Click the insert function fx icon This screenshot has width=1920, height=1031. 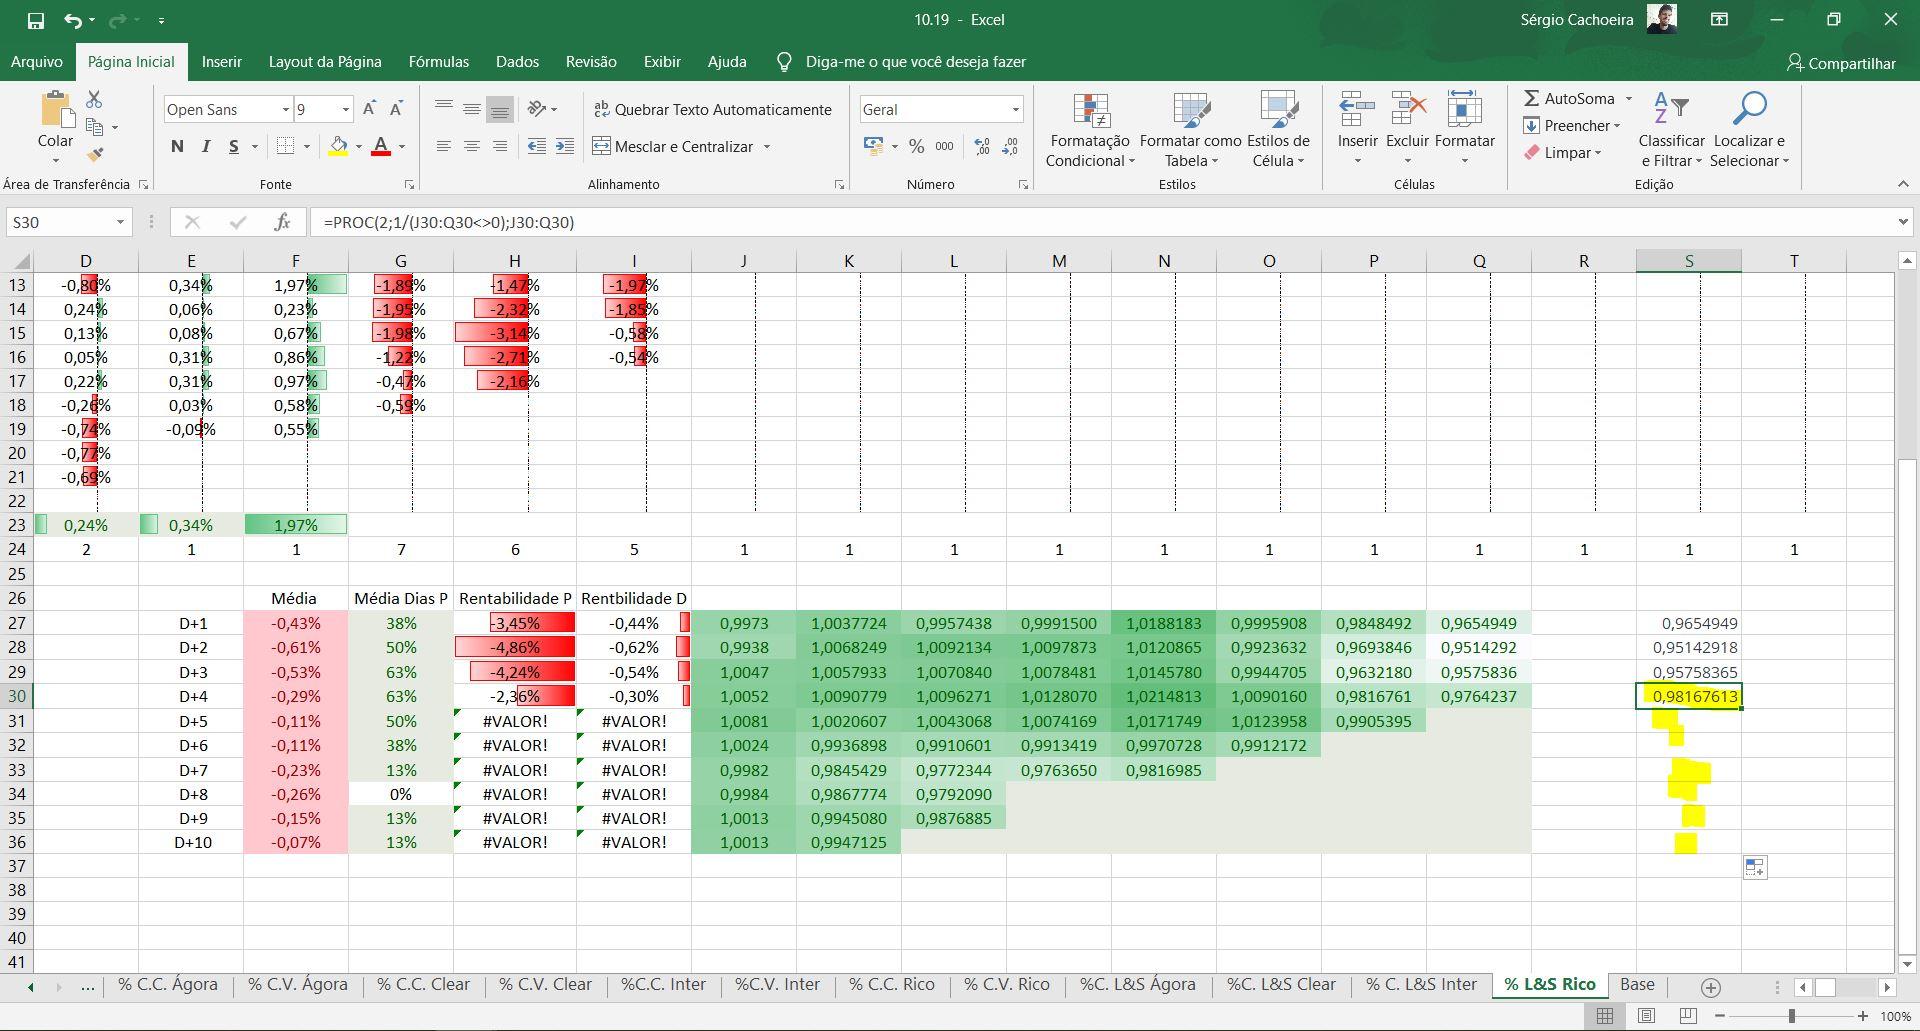point(283,222)
